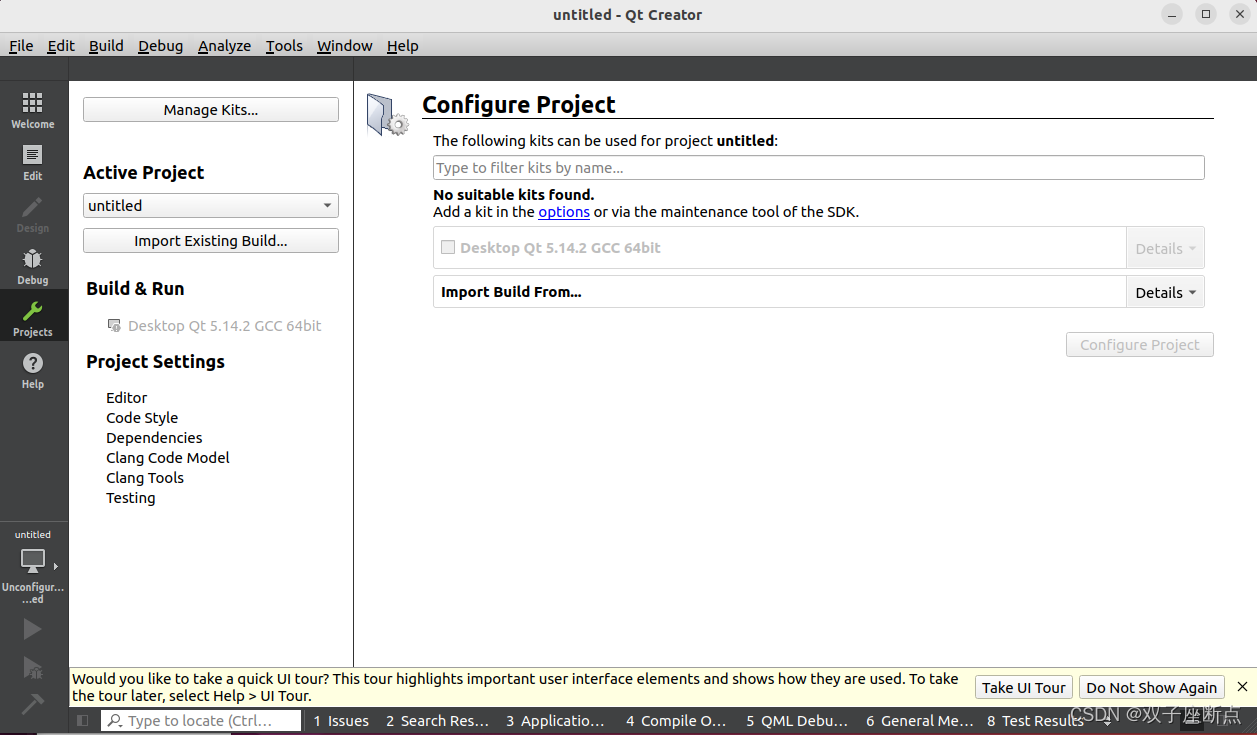Open the Active Project untitled dropdown
Image resolution: width=1257 pixels, height=735 pixels.
coord(211,205)
